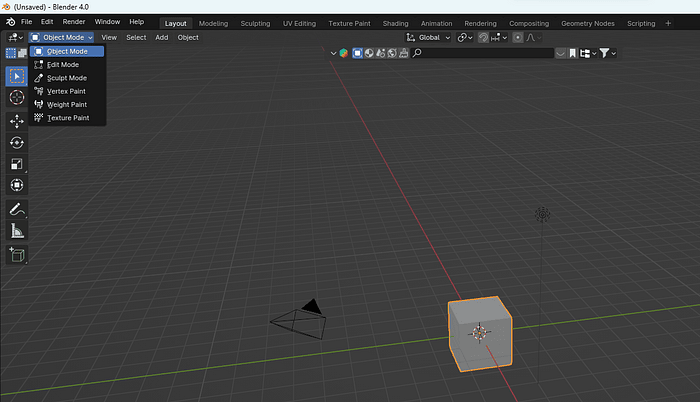Activate the Cursor tool
This screenshot has width=700, height=402.
(16, 97)
